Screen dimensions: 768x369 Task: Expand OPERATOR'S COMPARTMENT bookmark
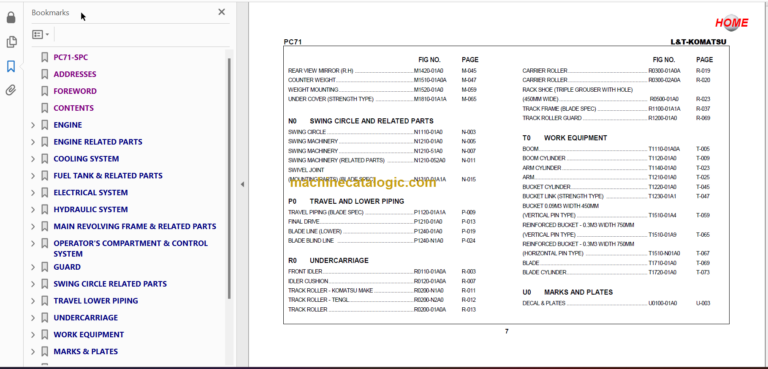33,244
